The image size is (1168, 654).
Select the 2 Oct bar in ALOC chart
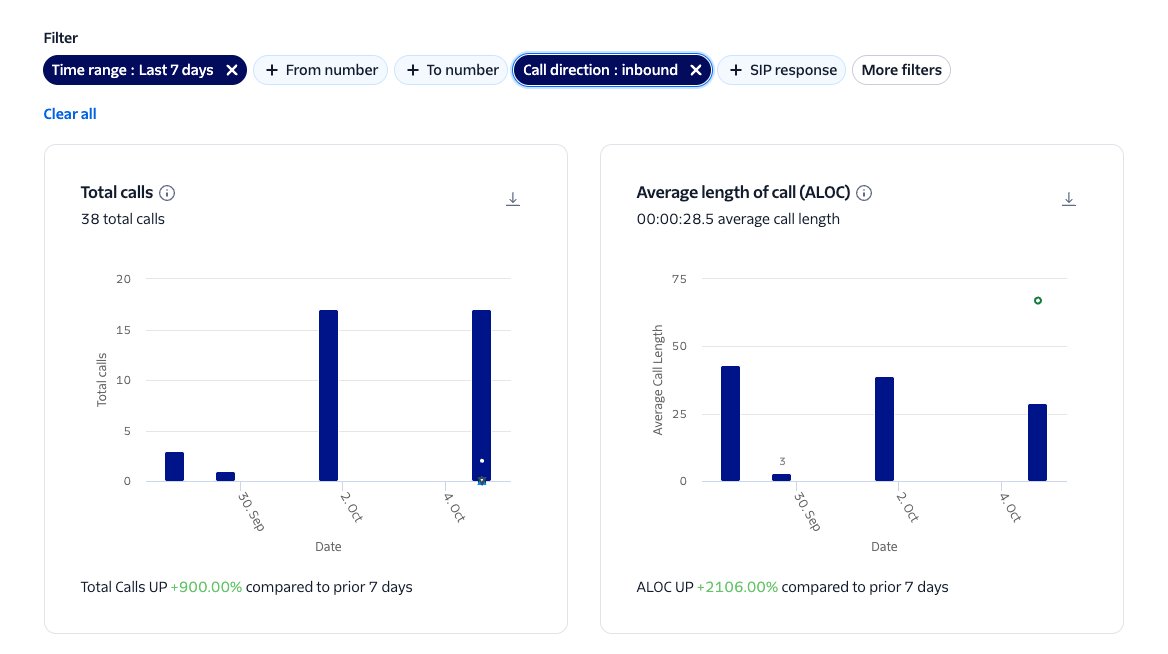884,429
